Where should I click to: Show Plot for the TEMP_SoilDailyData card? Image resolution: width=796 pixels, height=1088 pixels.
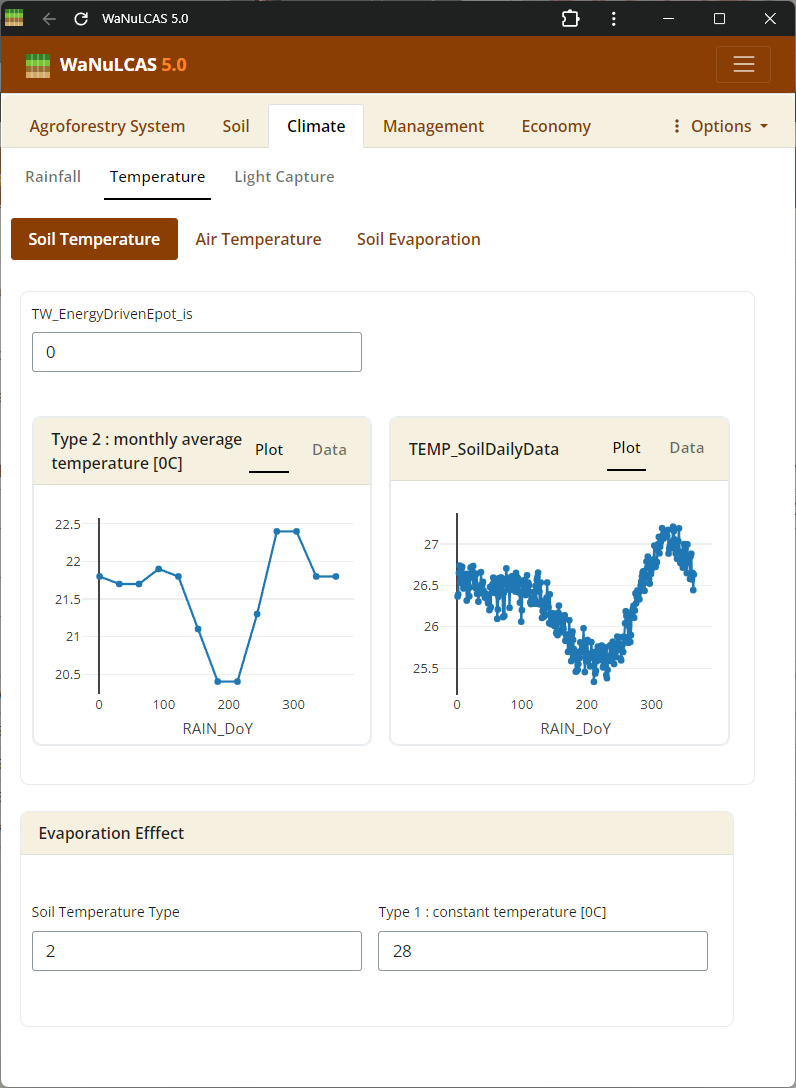coord(627,448)
